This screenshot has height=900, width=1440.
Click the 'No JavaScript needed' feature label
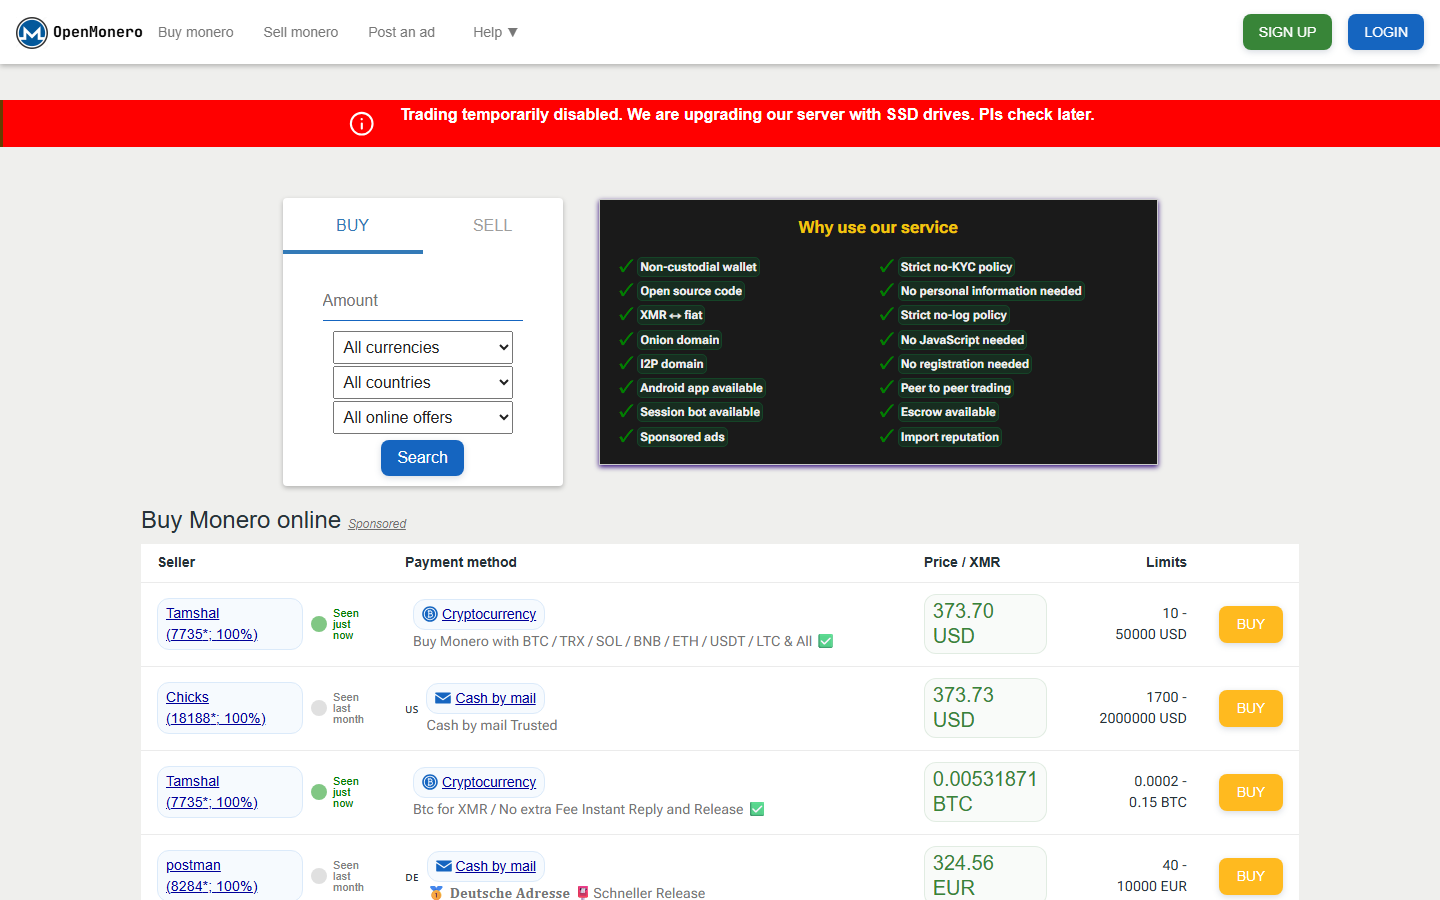coord(962,340)
